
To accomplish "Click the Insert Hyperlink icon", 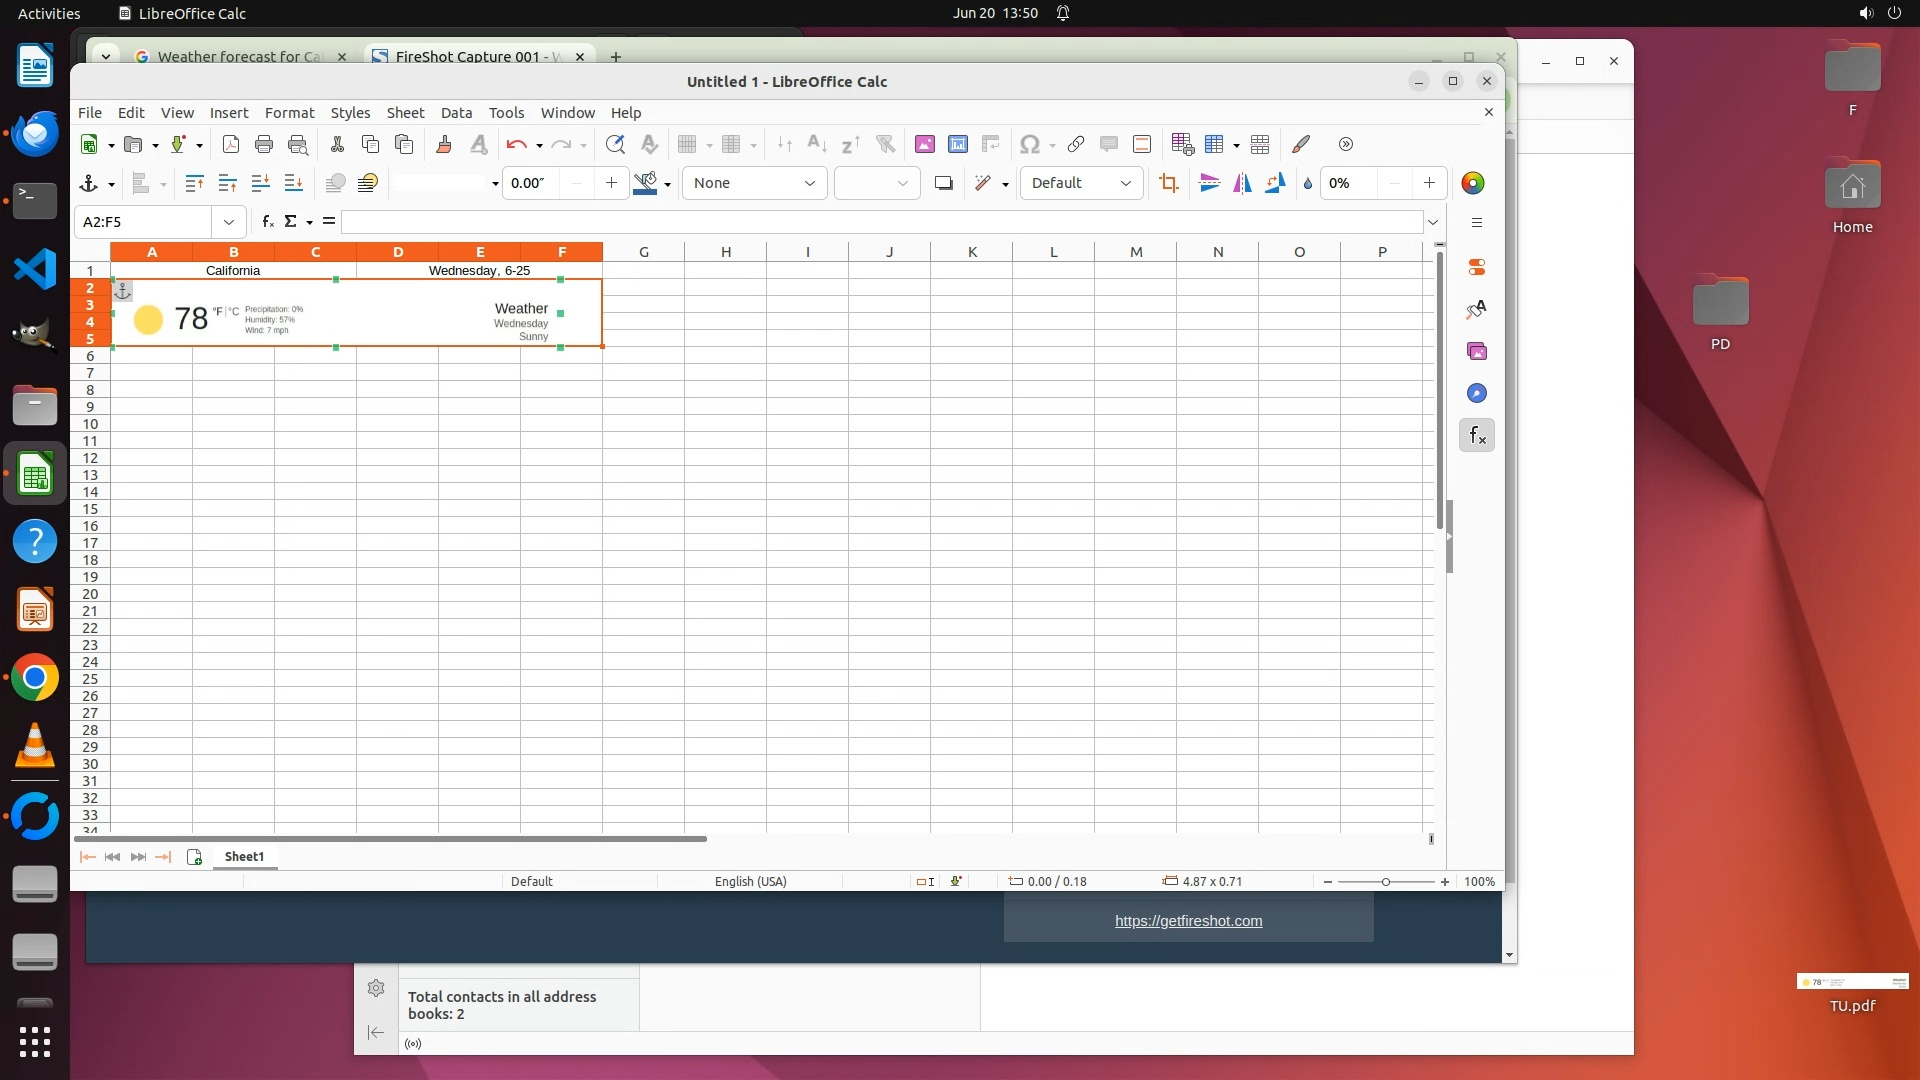I will coord(1076,145).
